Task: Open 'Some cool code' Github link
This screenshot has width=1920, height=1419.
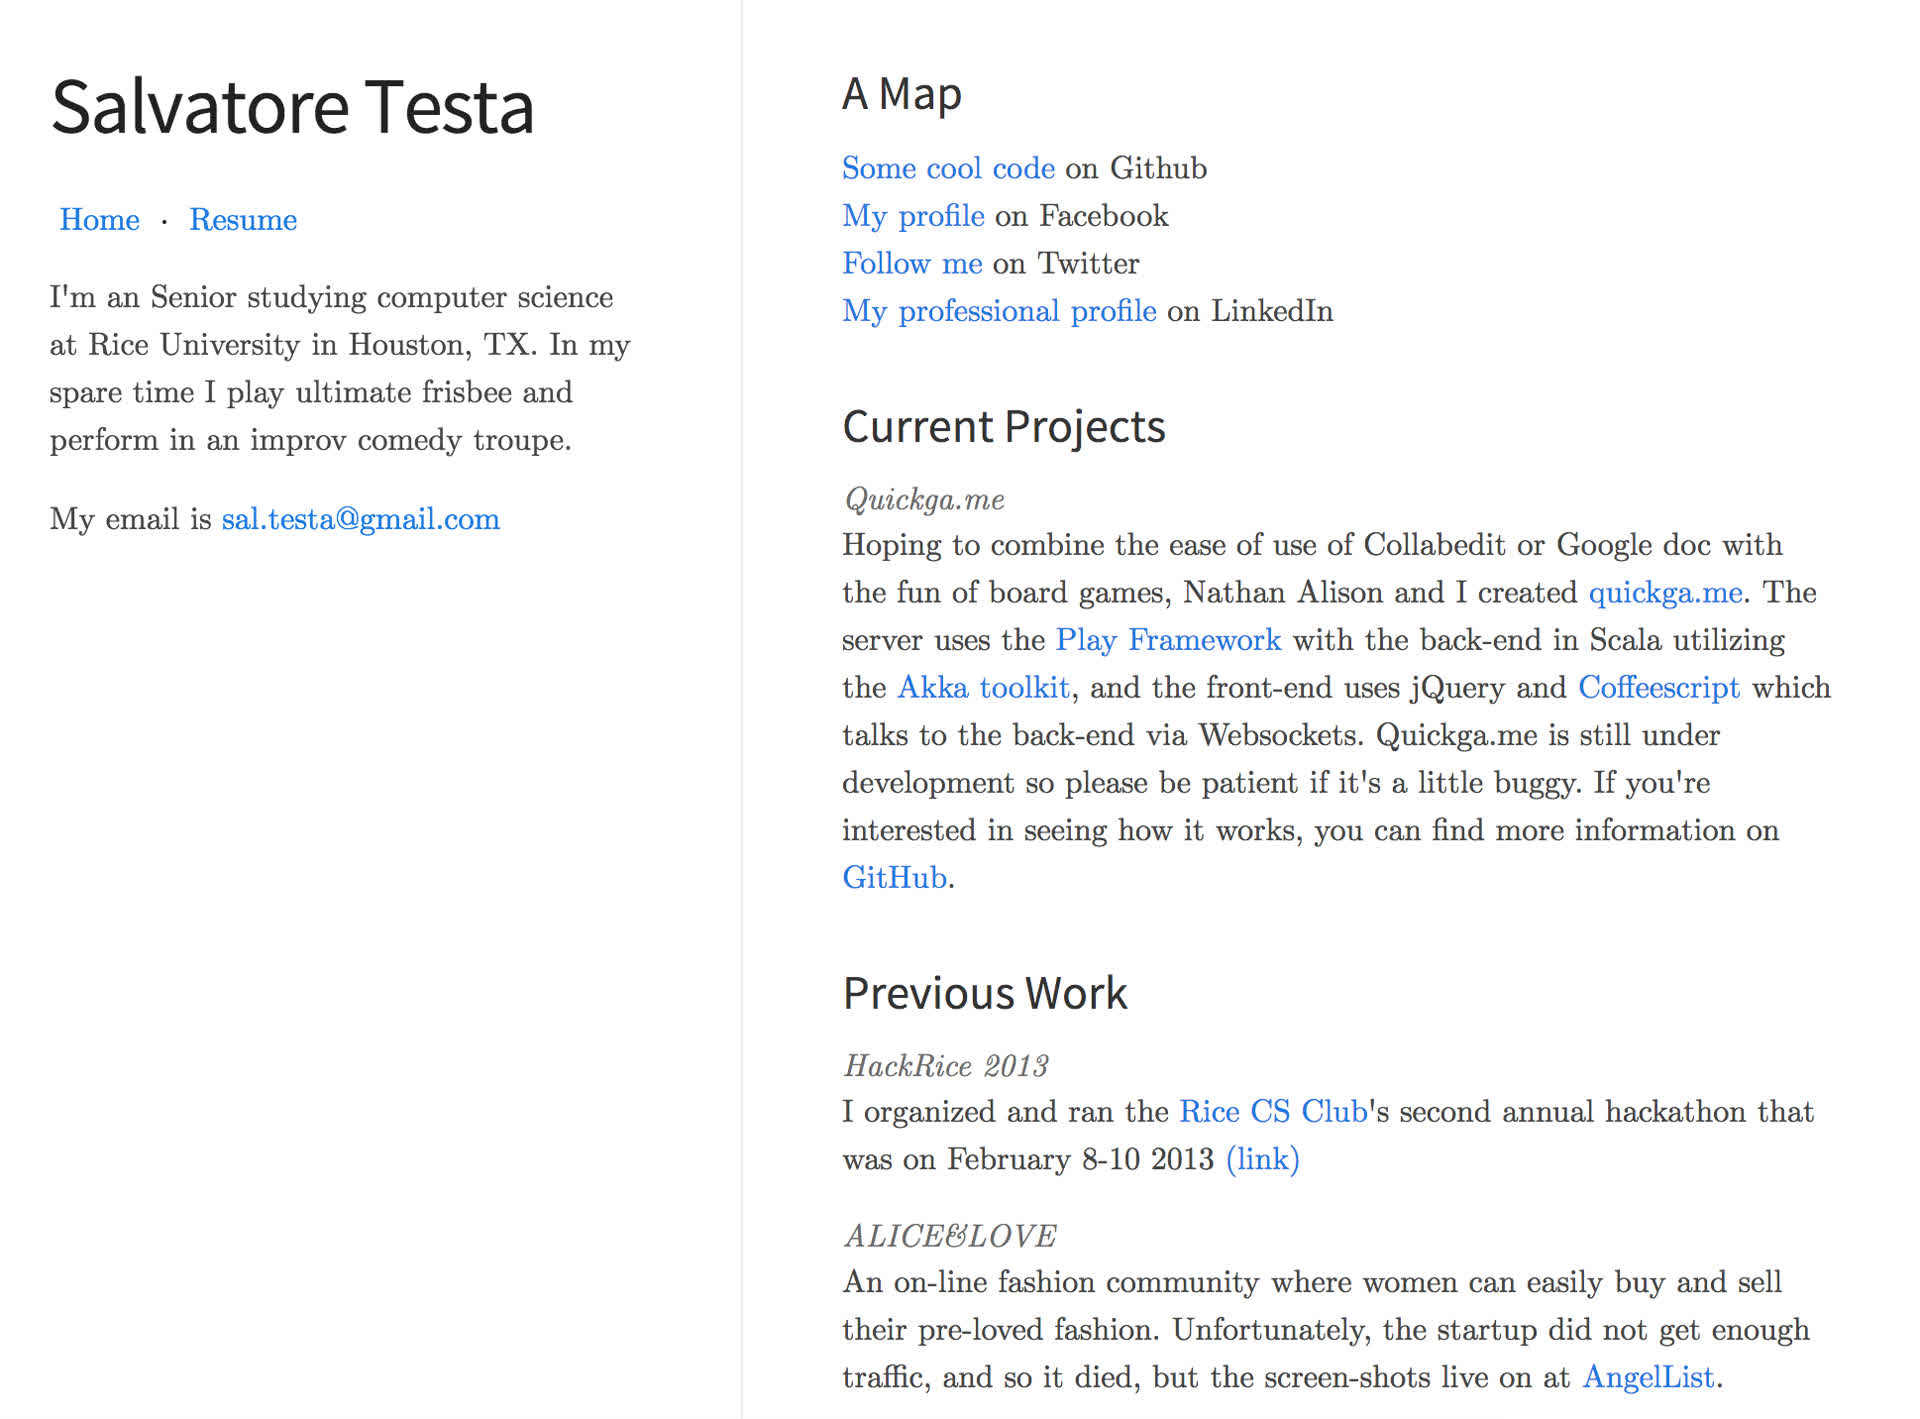Action: pos(948,168)
